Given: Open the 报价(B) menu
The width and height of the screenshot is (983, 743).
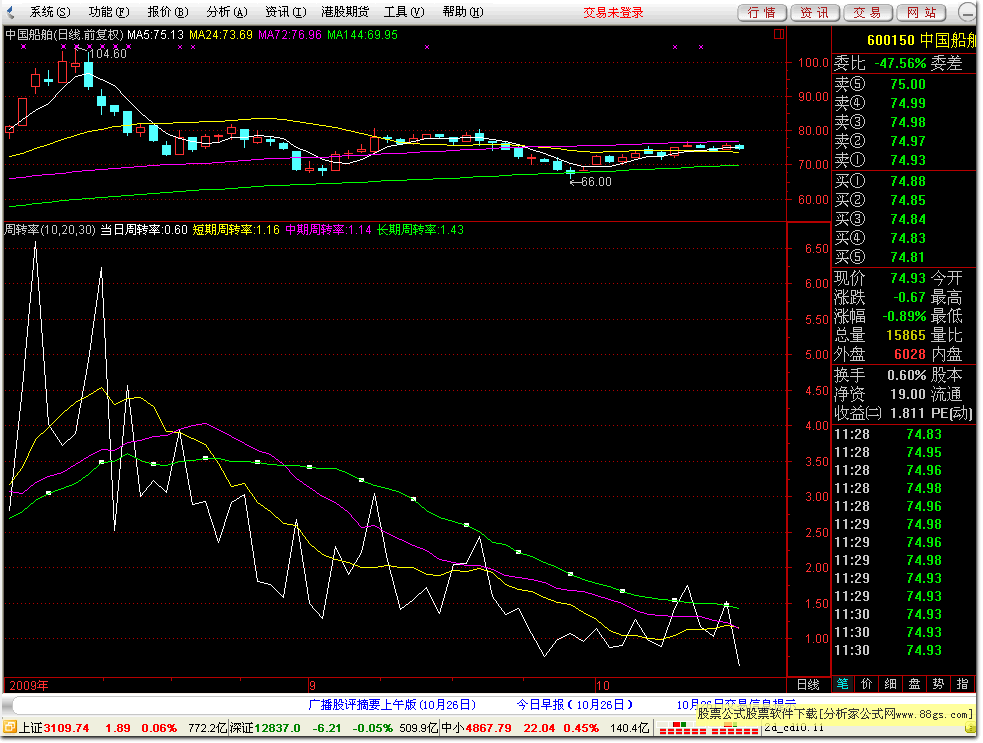Looking at the screenshot, I should [x=168, y=12].
